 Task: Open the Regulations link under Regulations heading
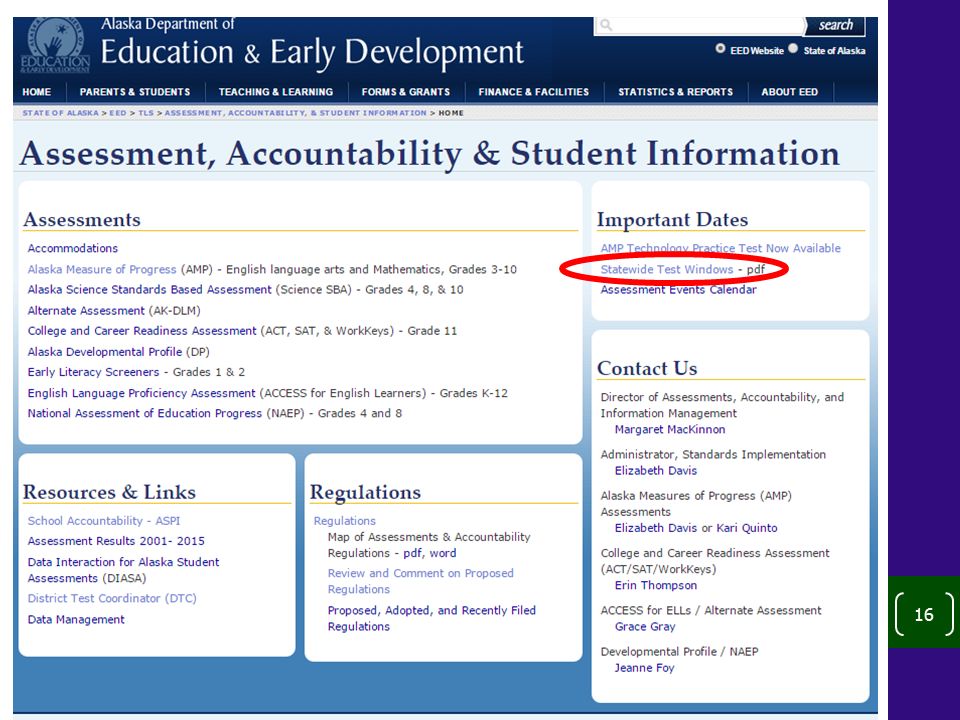pyautogui.click(x=345, y=520)
